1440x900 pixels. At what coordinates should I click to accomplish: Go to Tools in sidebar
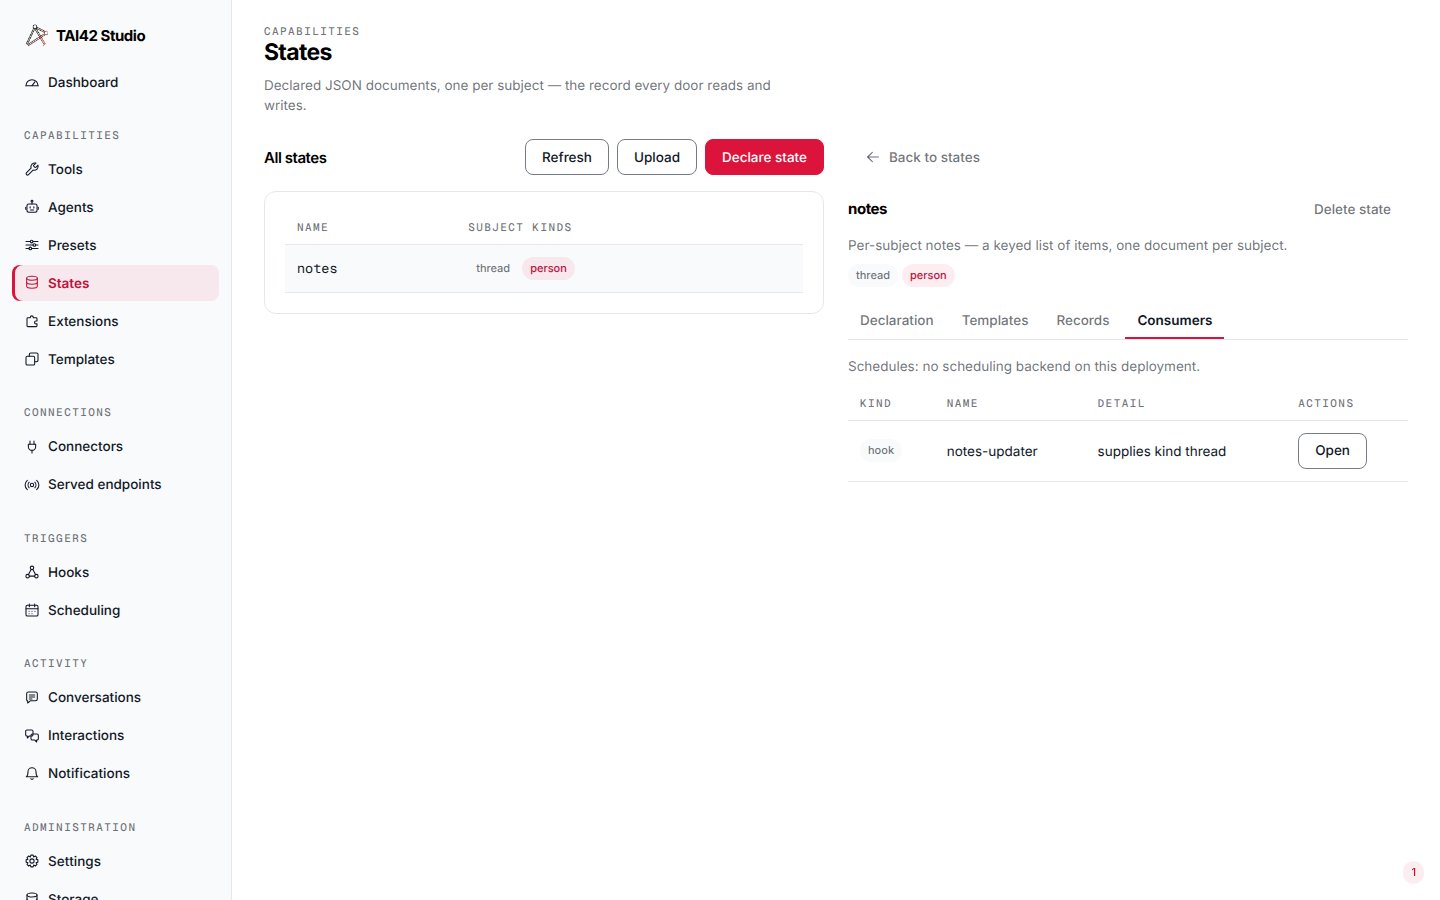pyautogui.click(x=115, y=170)
